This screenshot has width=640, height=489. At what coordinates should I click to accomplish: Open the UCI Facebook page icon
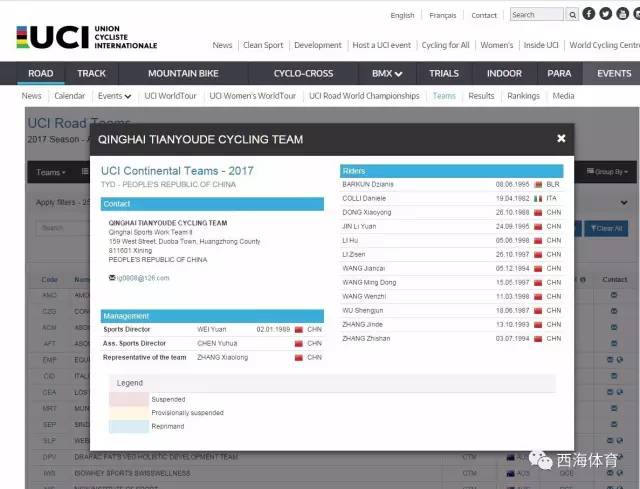click(589, 14)
